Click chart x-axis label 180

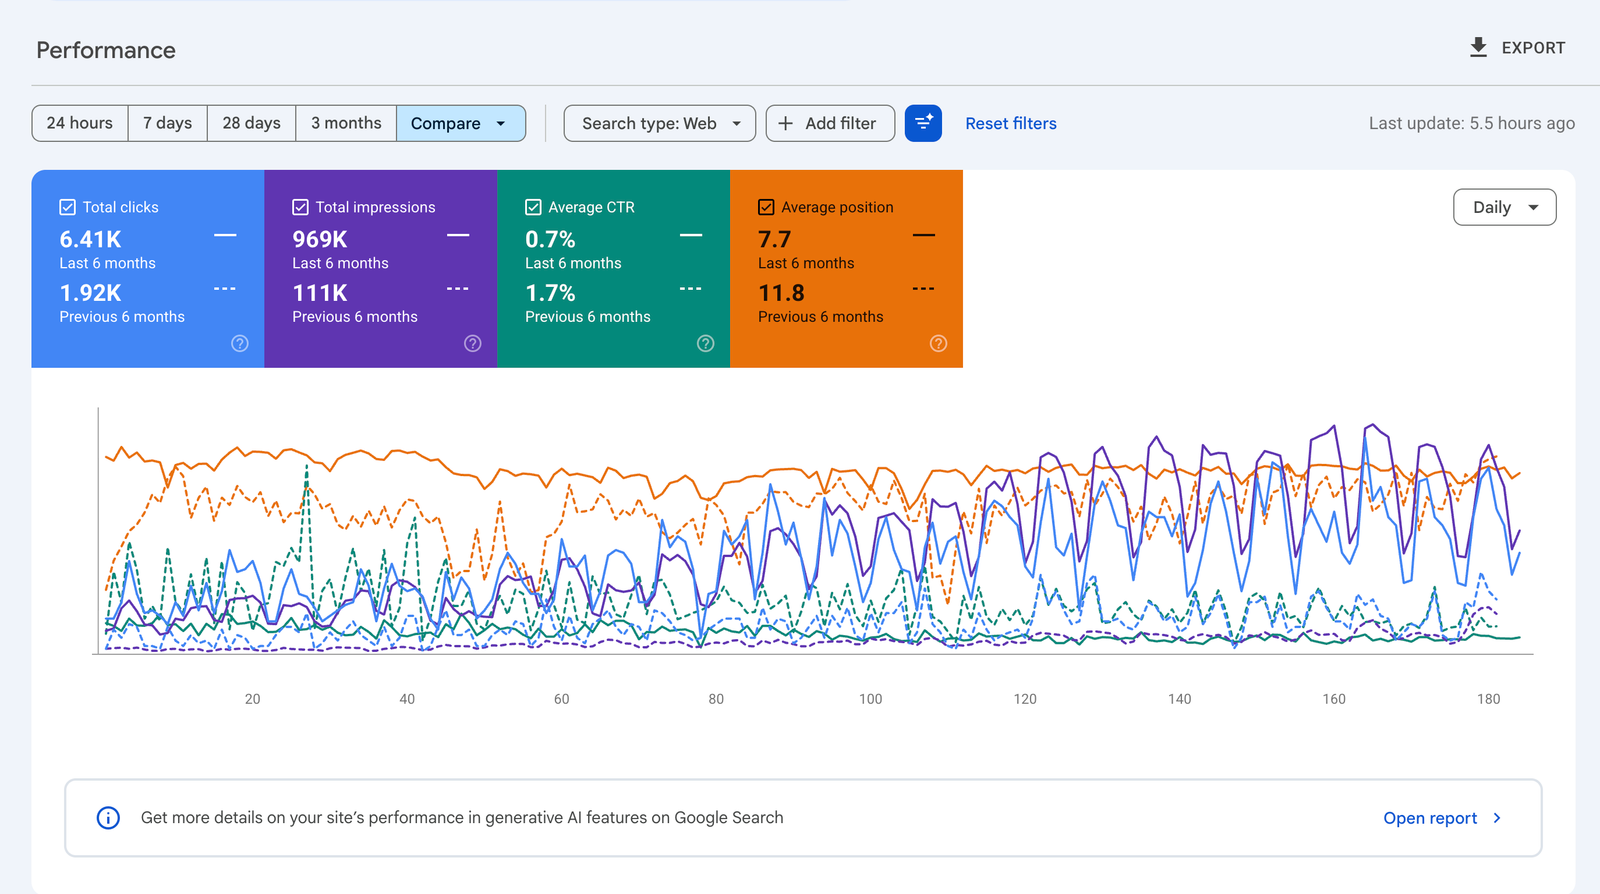1488,699
